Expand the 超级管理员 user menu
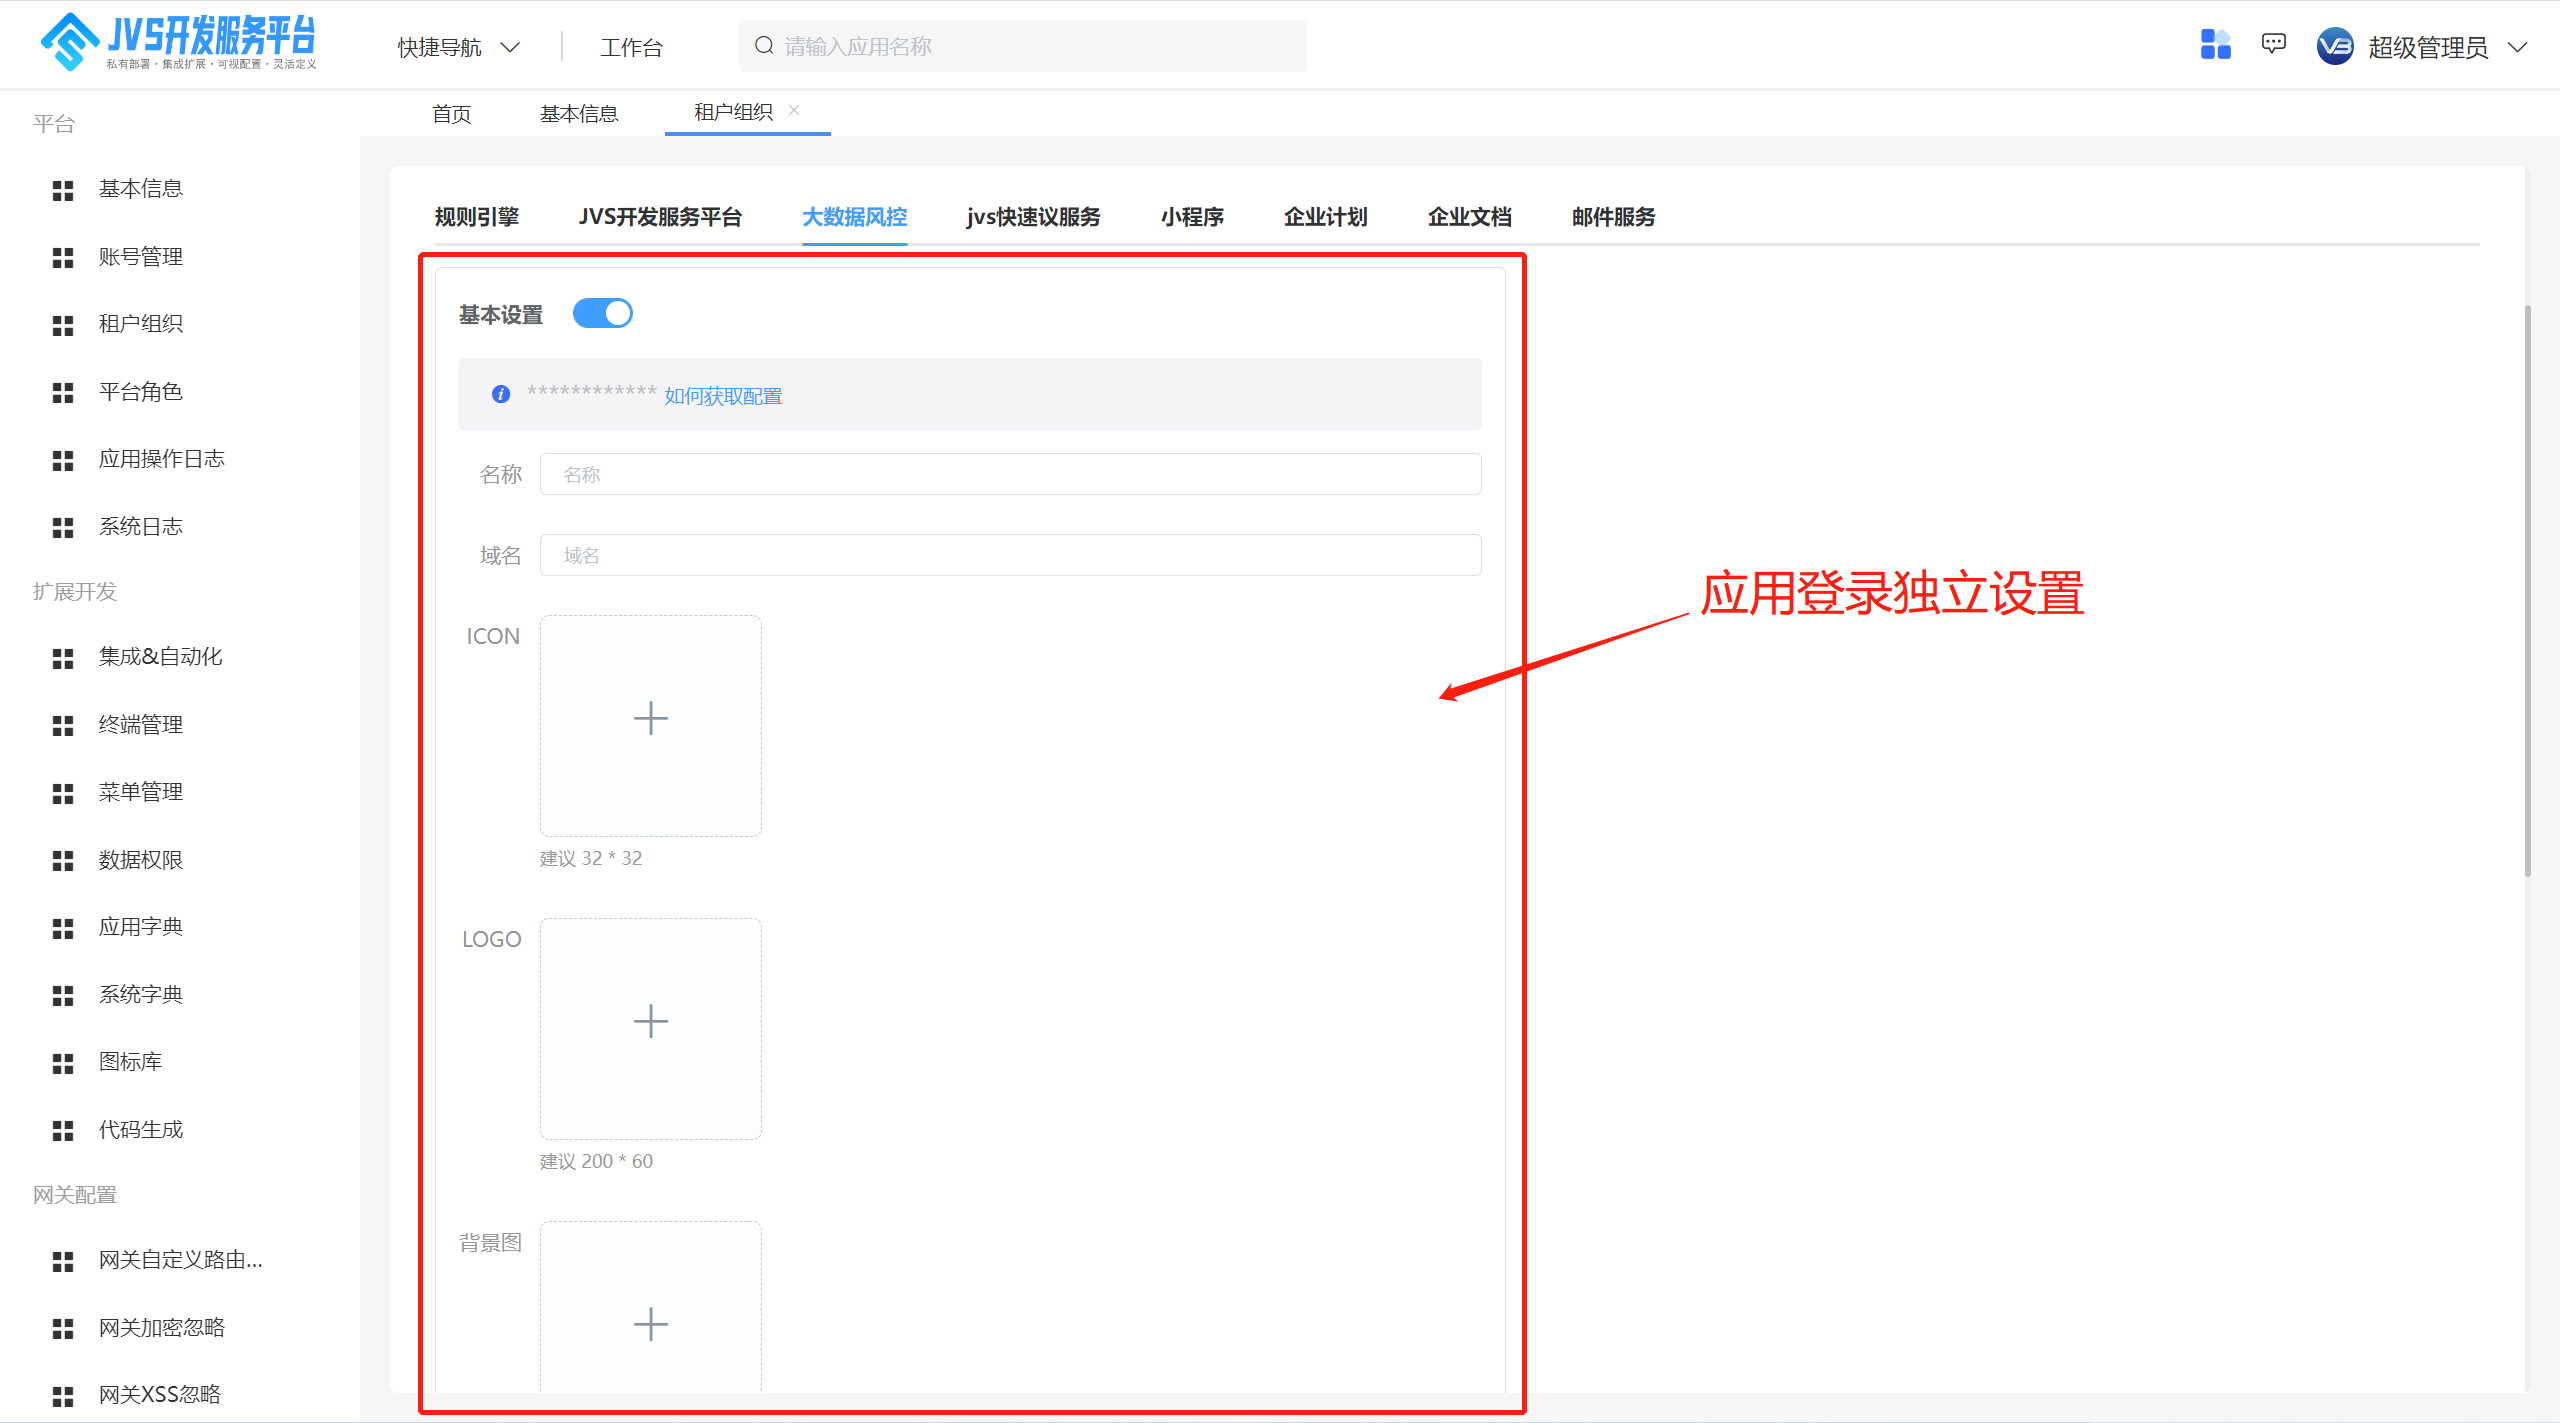Screen dimensions: 2560x1423 pos(2448,47)
